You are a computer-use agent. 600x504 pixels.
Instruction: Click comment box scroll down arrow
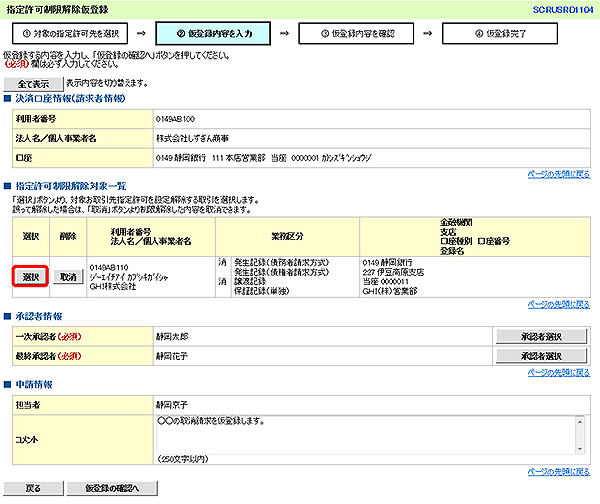(x=580, y=449)
